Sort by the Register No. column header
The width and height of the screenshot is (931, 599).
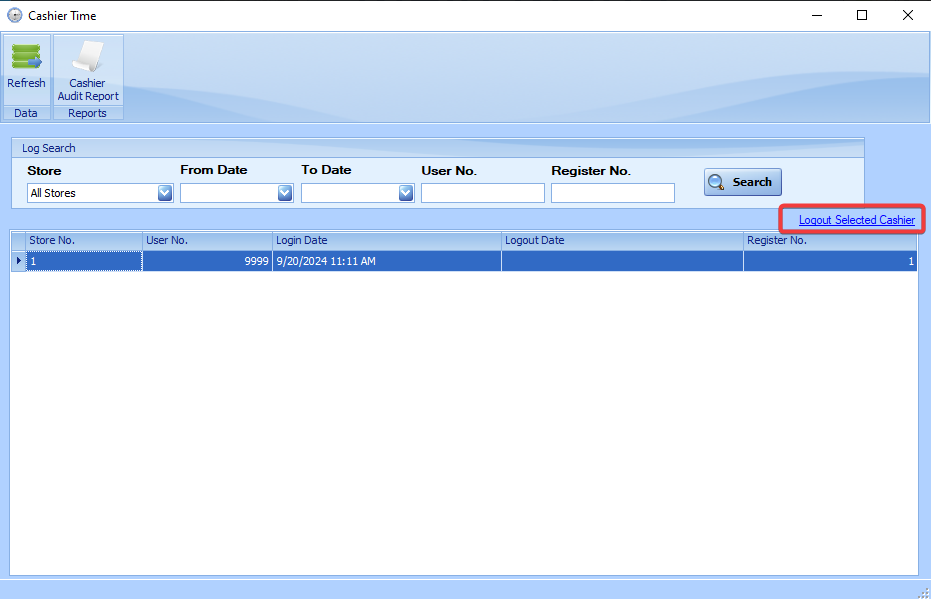click(829, 241)
